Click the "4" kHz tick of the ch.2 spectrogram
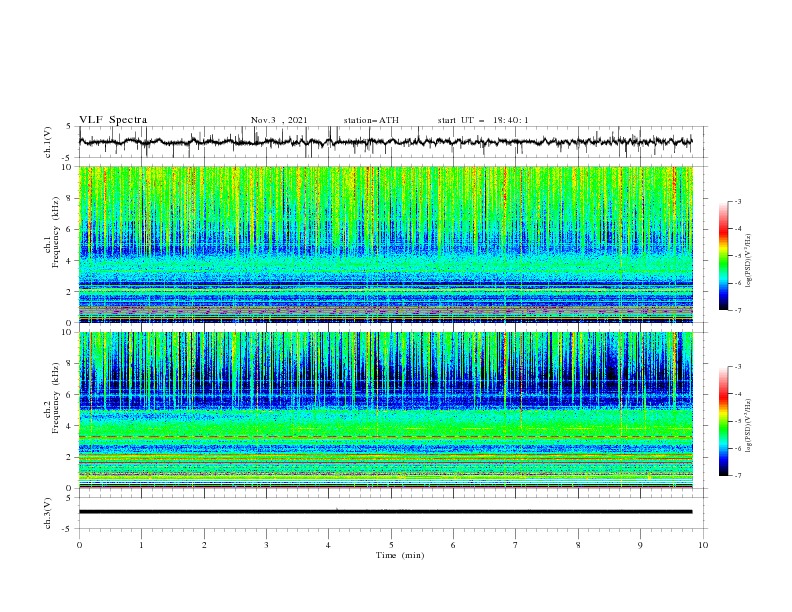Image resolution: width=792 pixels, height=612 pixels. [70, 426]
